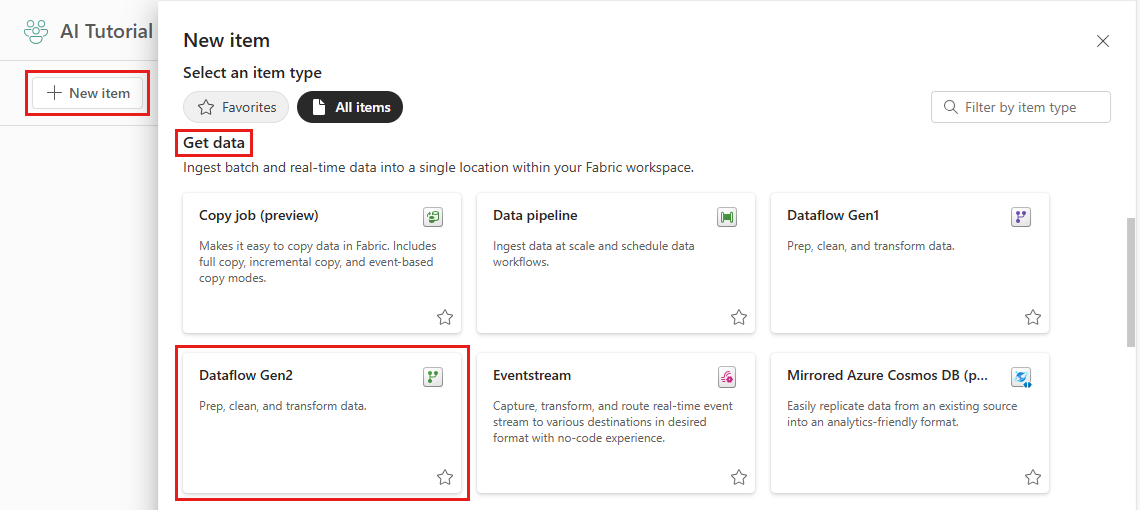Click the New item button
This screenshot has height=510, width=1140.
click(x=87, y=93)
